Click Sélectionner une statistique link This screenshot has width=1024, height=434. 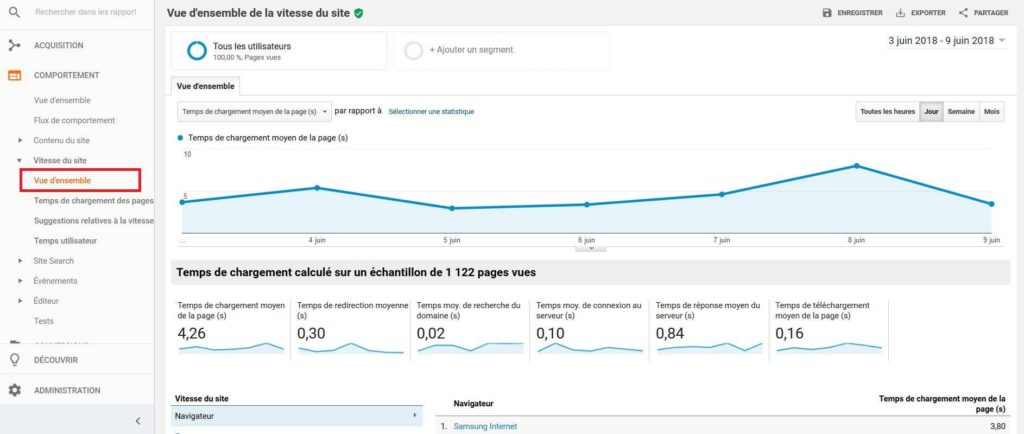(x=431, y=112)
